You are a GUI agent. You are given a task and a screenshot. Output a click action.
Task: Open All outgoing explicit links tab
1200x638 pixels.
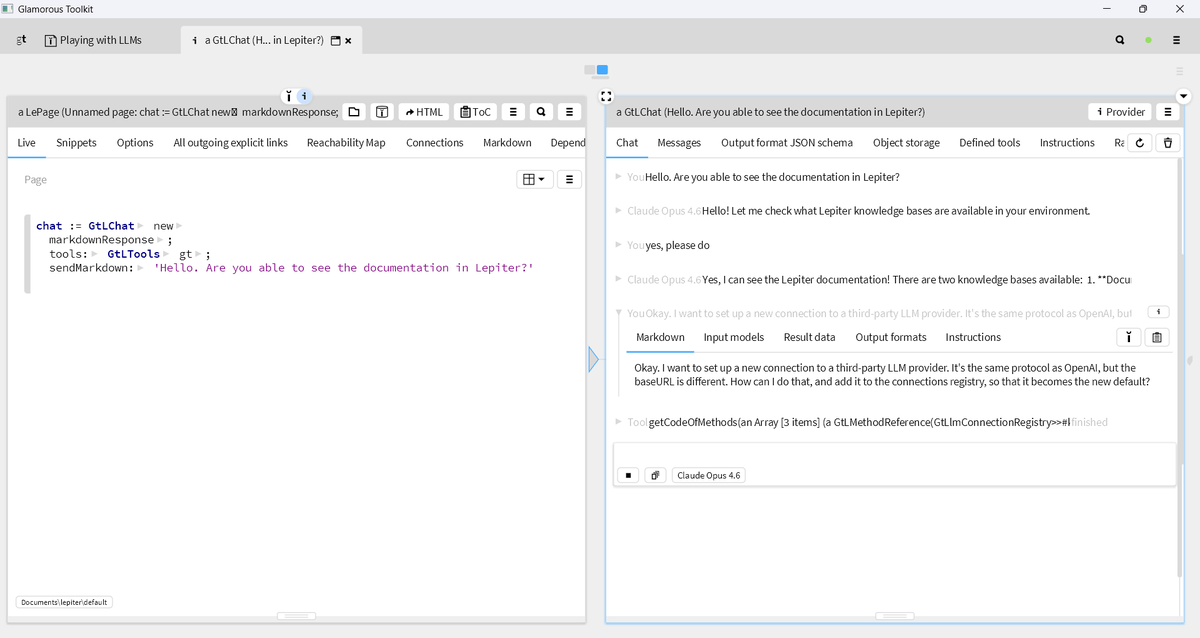(x=230, y=143)
